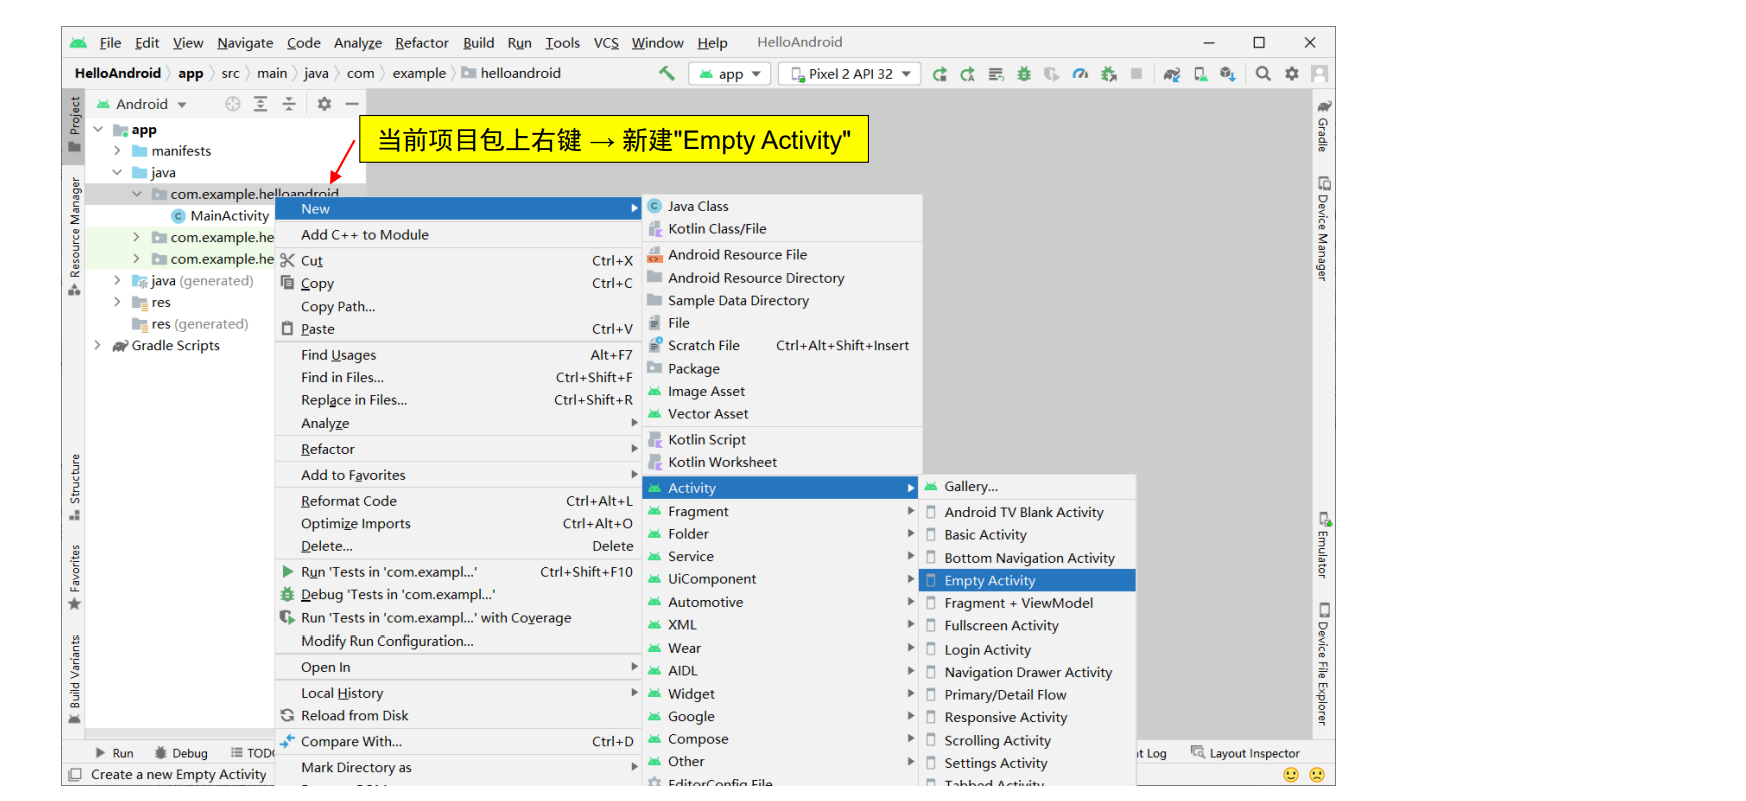Click helloandroid breadcrumb in navigation bar

tap(511, 73)
